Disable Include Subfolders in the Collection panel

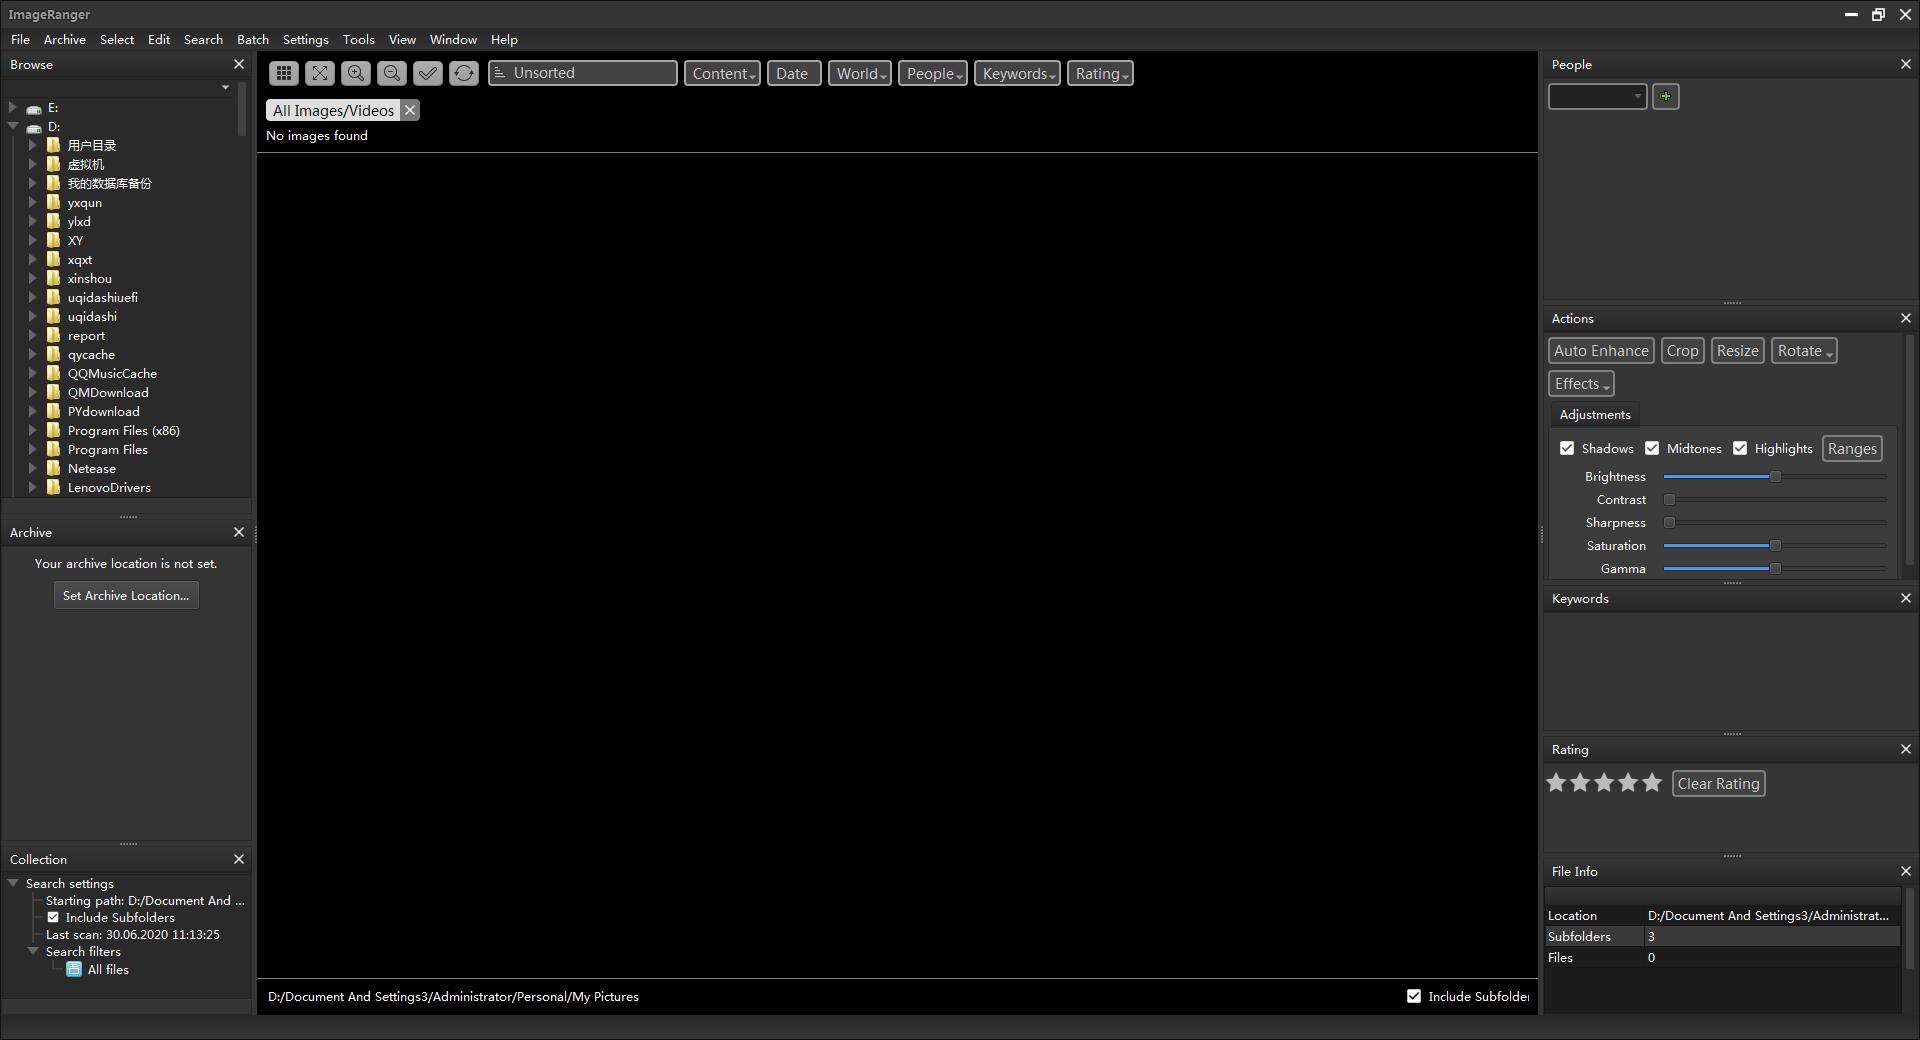[x=54, y=918]
